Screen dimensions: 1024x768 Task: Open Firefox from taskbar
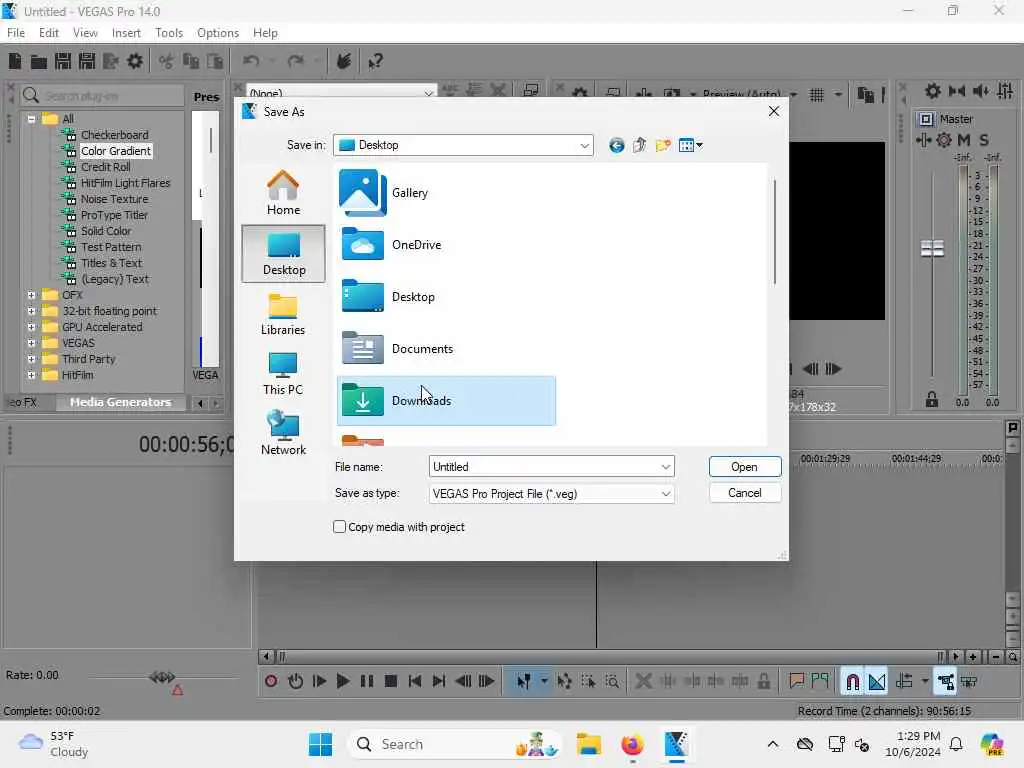[632, 744]
